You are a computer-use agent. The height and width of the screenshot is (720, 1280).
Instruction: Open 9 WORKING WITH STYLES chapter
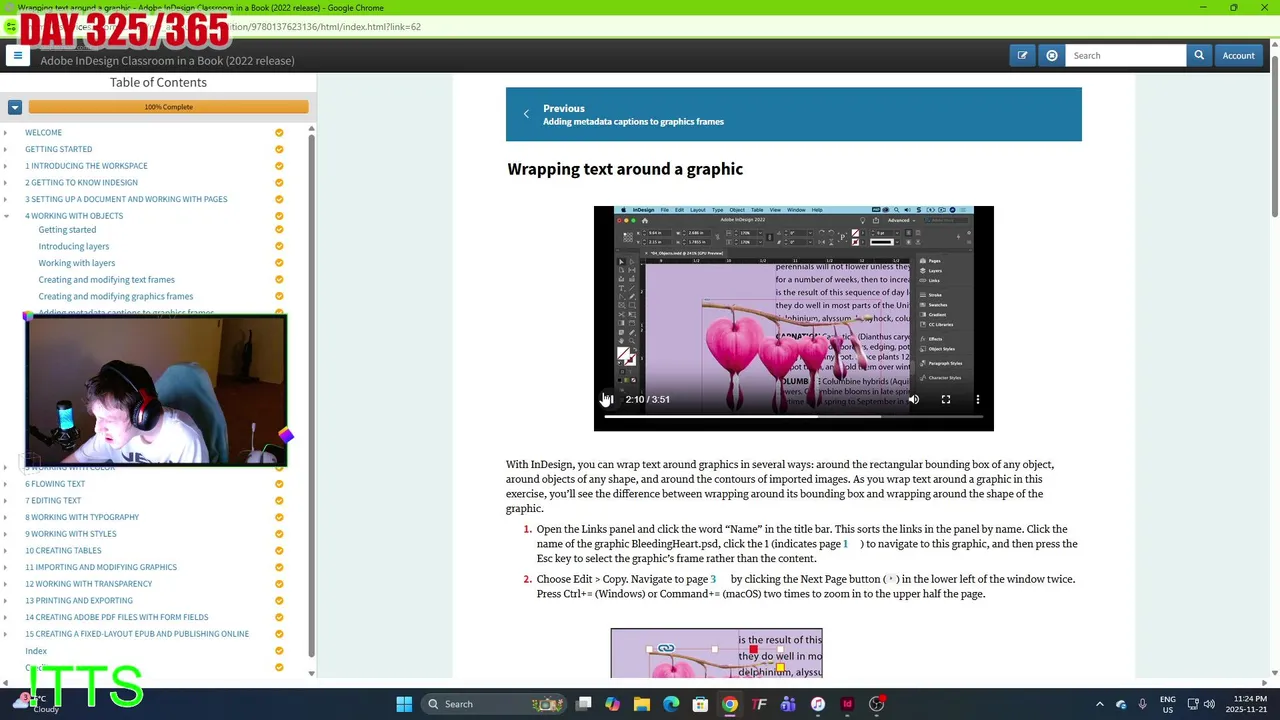click(x=71, y=534)
